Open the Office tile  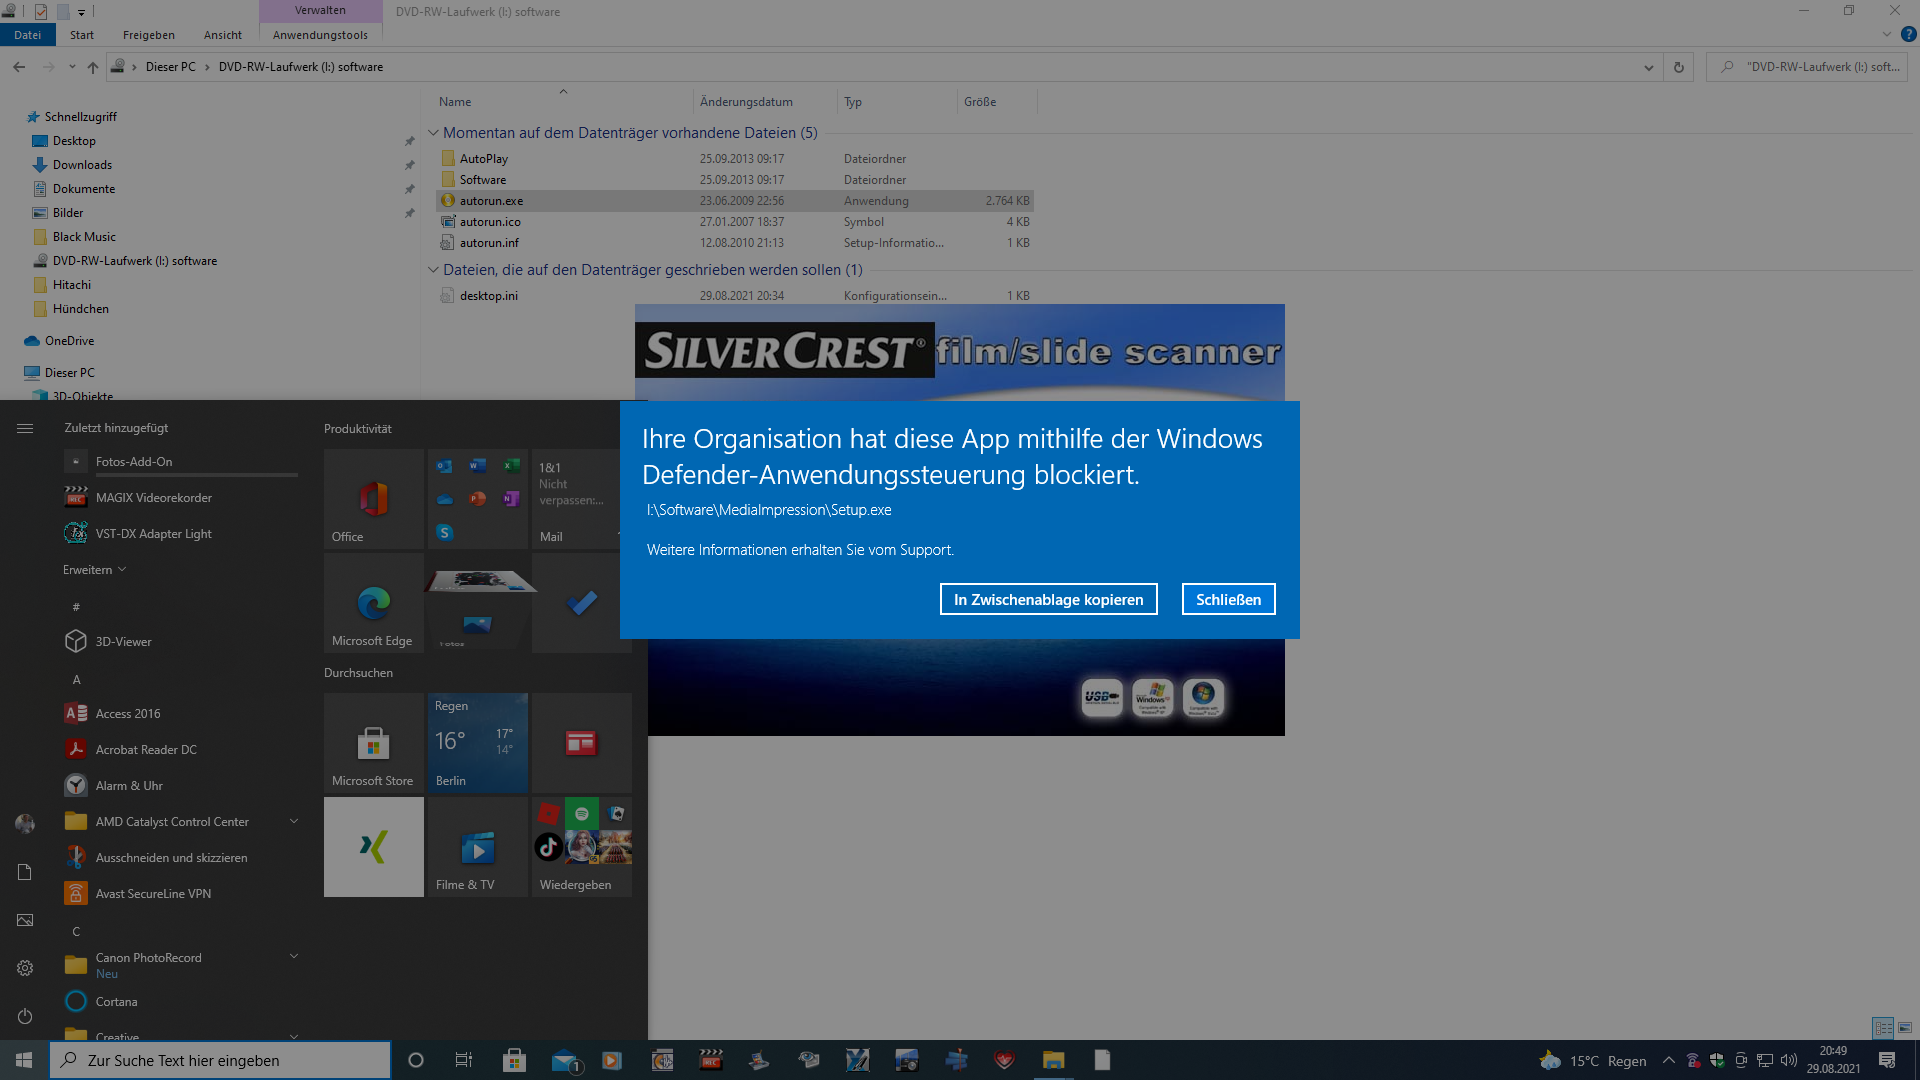pos(374,499)
